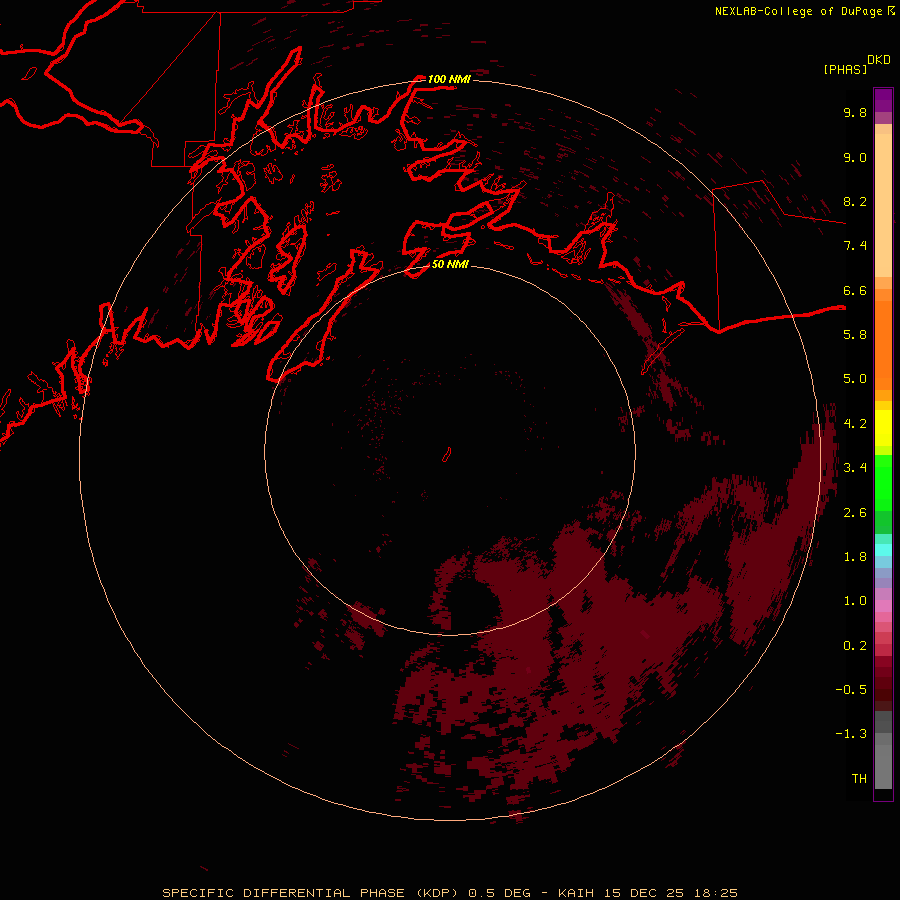Click the 1.8 value on color scale
The image size is (900, 900).
[855, 557]
